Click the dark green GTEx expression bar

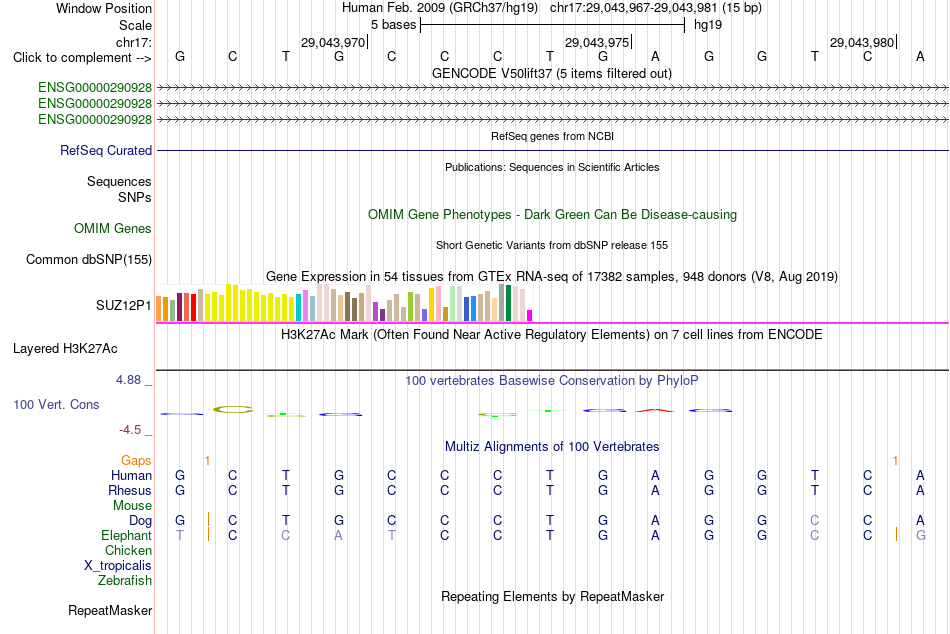[x=509, y=303]
